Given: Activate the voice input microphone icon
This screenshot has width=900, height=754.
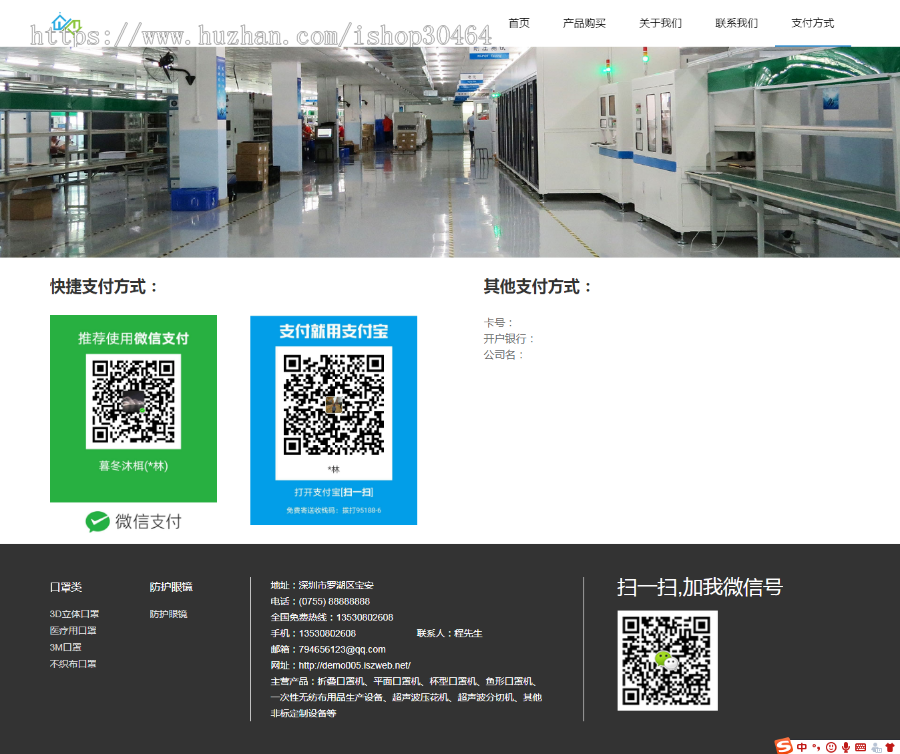Looking at the screenshot, I should point(846,746).
